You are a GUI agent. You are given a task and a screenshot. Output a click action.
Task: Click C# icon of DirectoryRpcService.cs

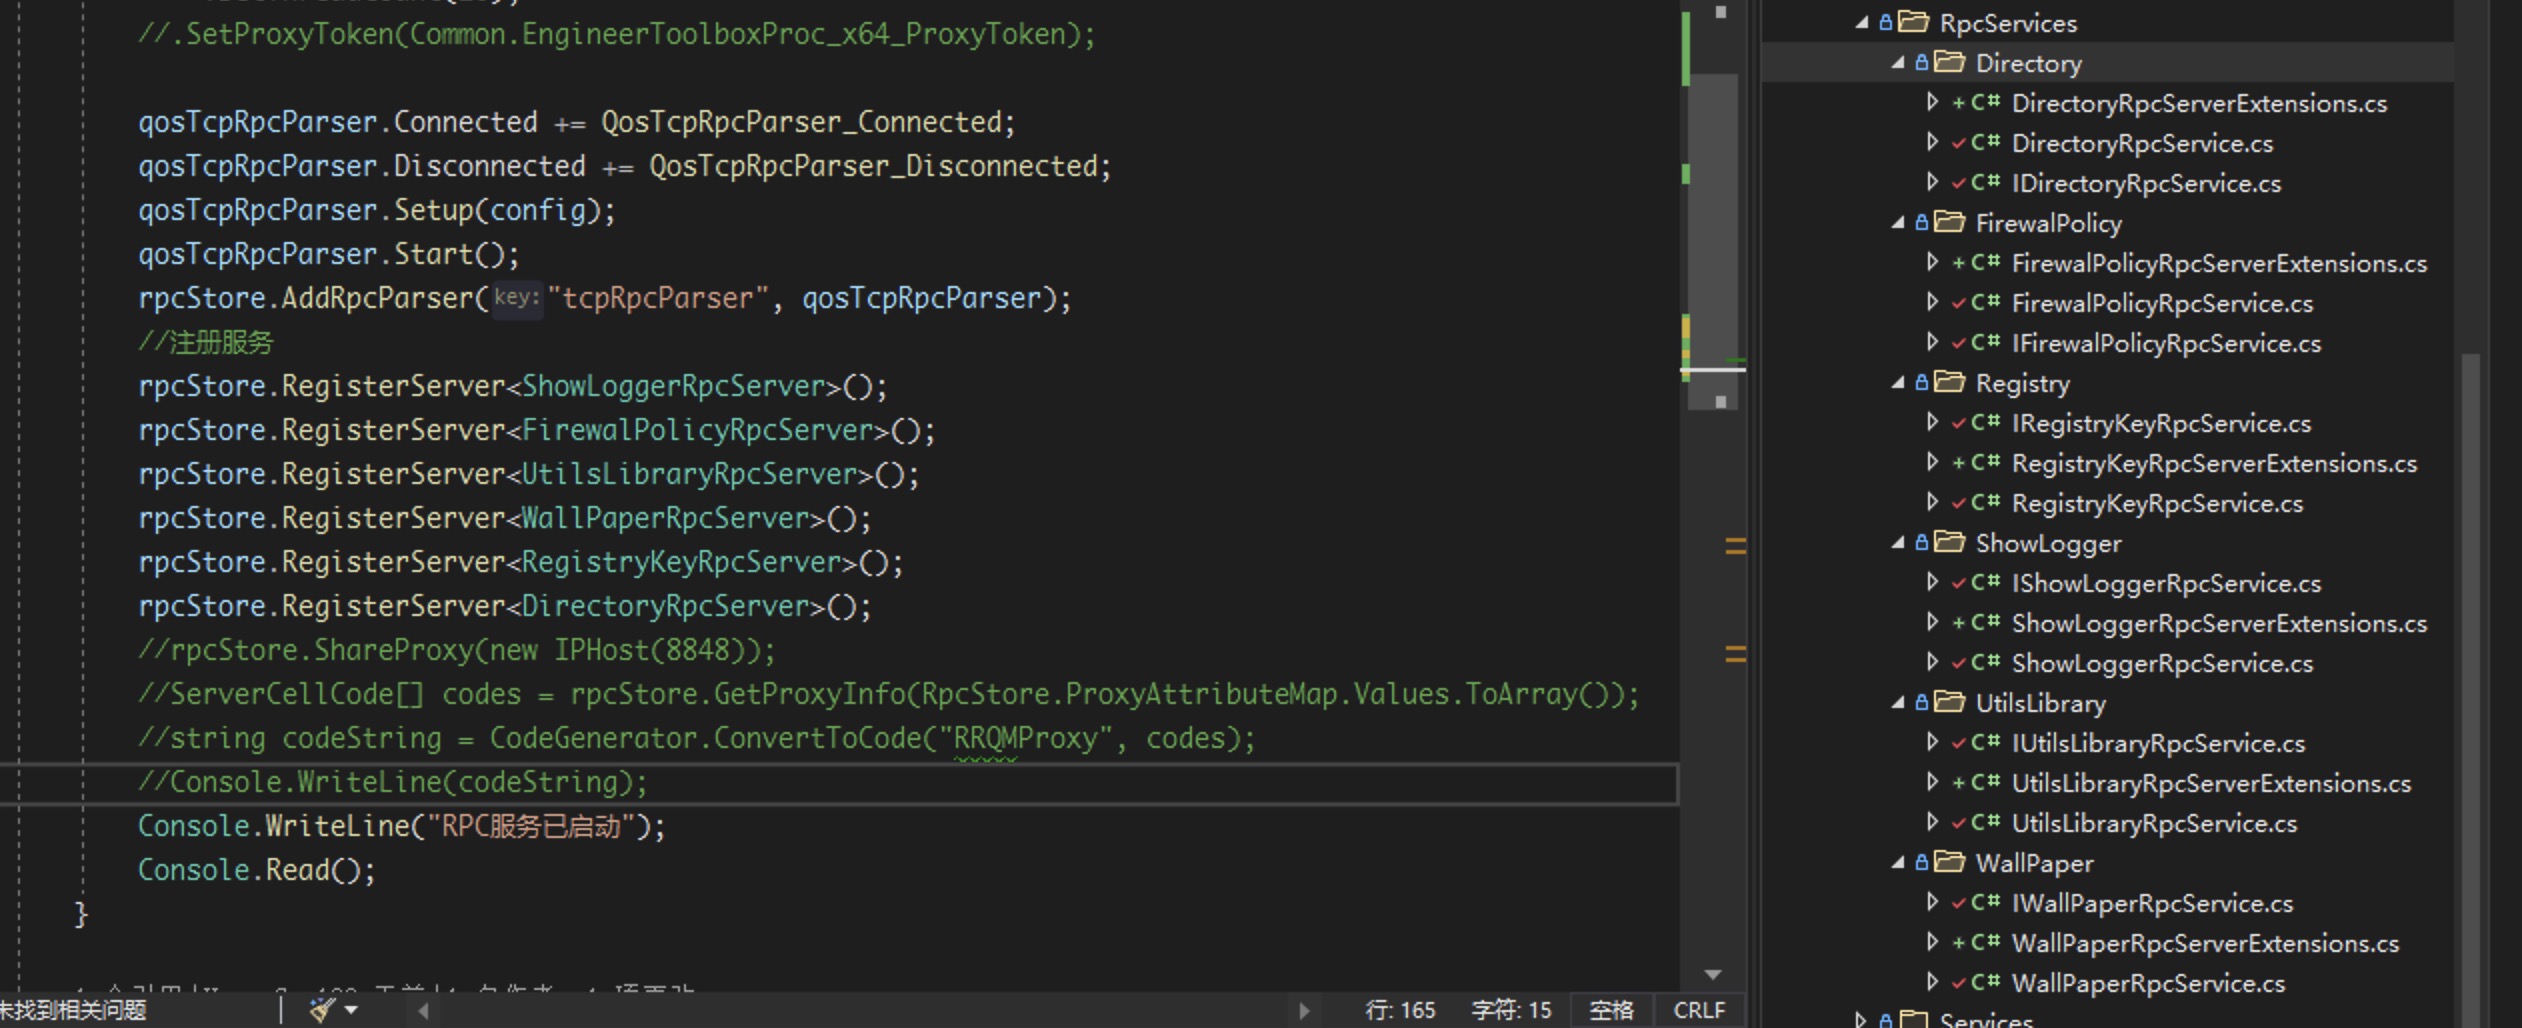tap(1985, 142)
